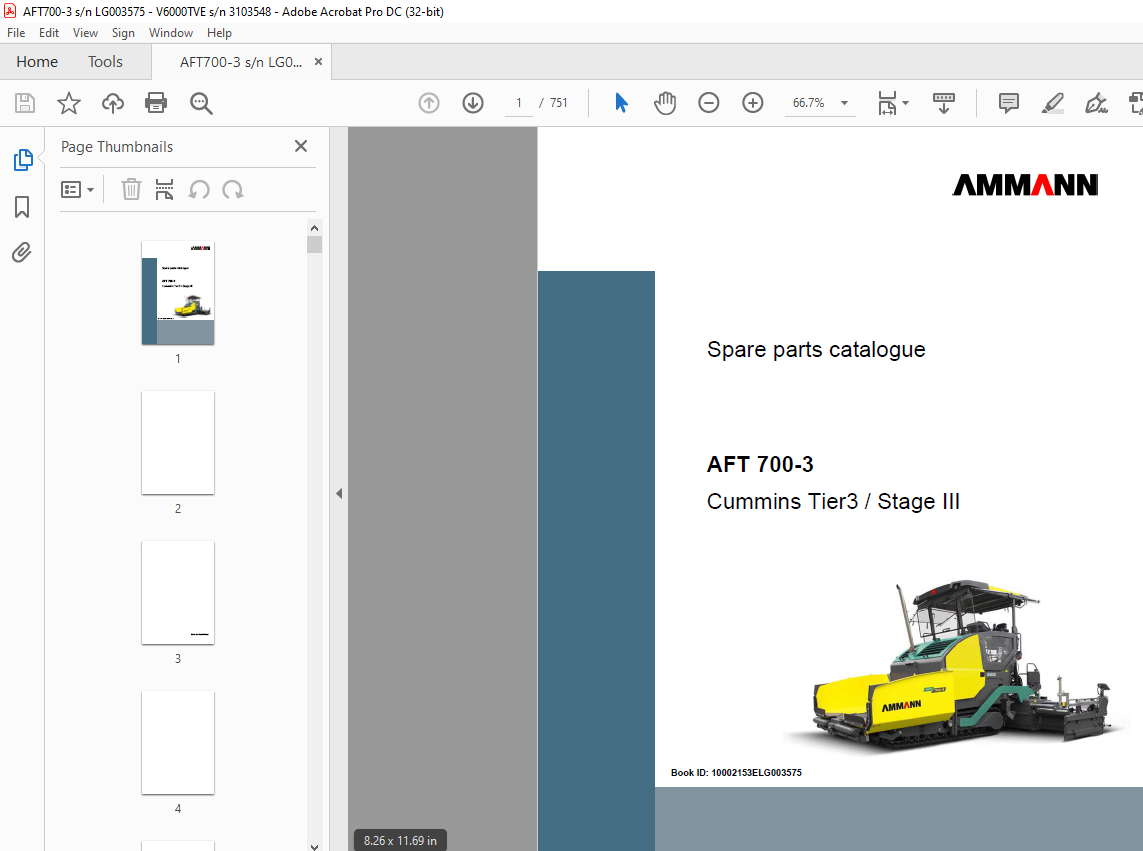Select page 3 thumbnail
The image size is (1143, 851).
point(178,592)
